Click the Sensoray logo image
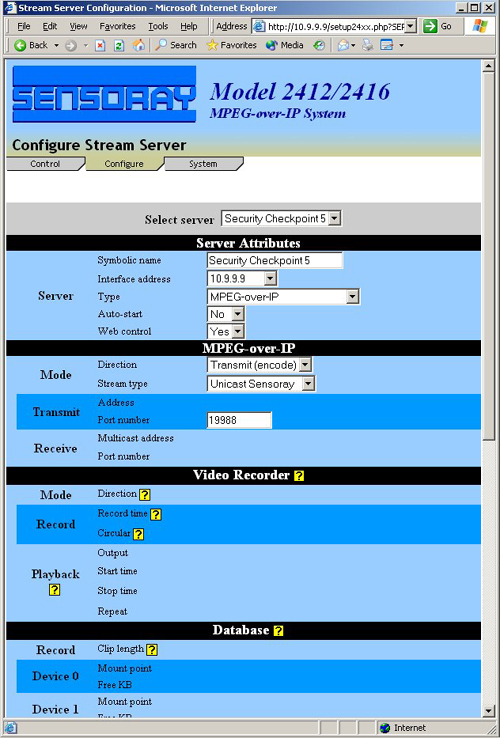The image size is (500, 738). pos(104,94)
